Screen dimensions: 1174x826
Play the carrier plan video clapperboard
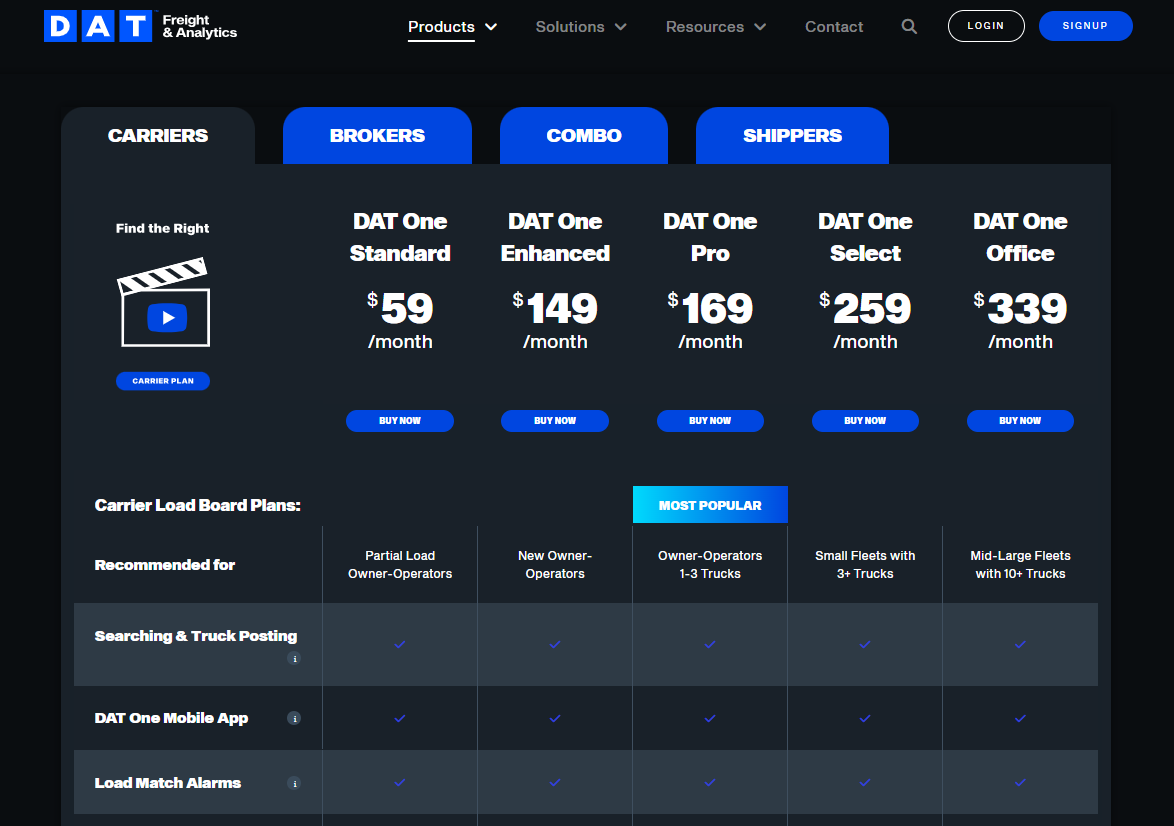point(165,303)
